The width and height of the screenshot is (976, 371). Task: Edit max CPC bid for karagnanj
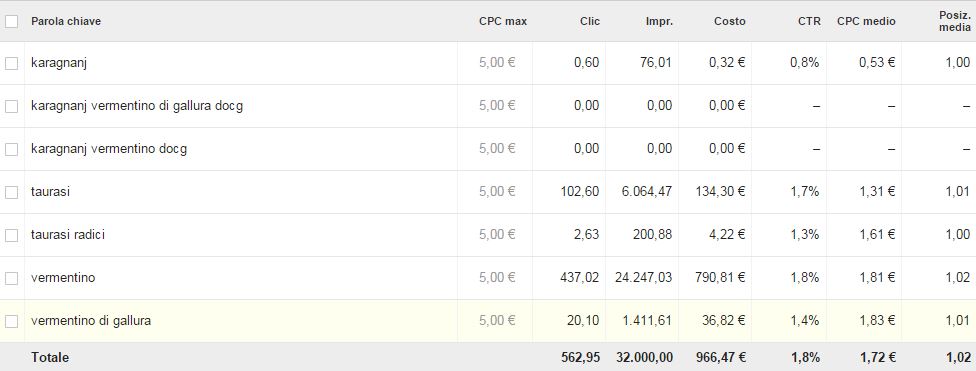[497, 62]
